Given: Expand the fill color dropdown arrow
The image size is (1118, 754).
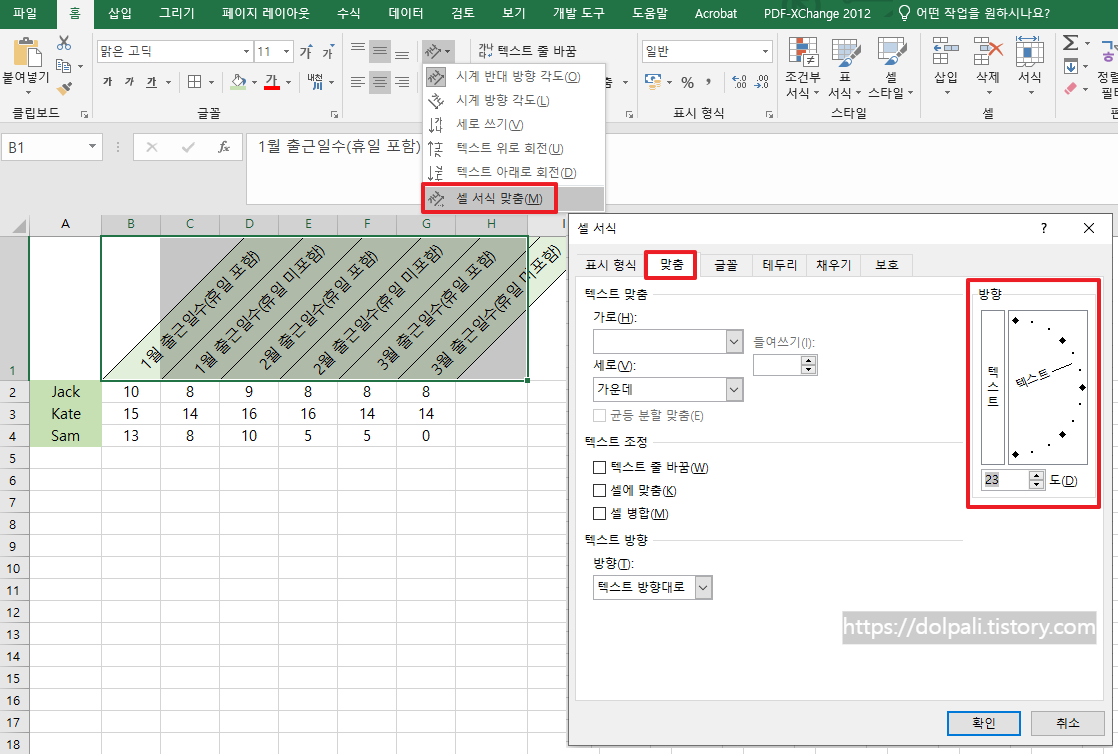Looking at the screenshot, I should click(255, 83).
